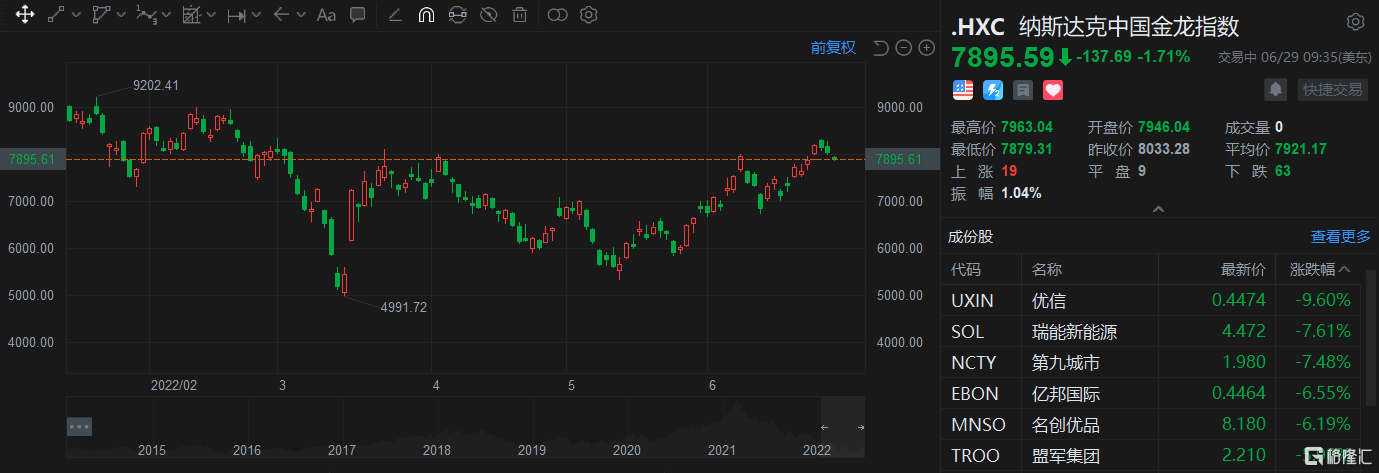The height and width of the screenshot is (473, 1379).
Task: Zoom out chart with minus icon
Action: [904, 47]
